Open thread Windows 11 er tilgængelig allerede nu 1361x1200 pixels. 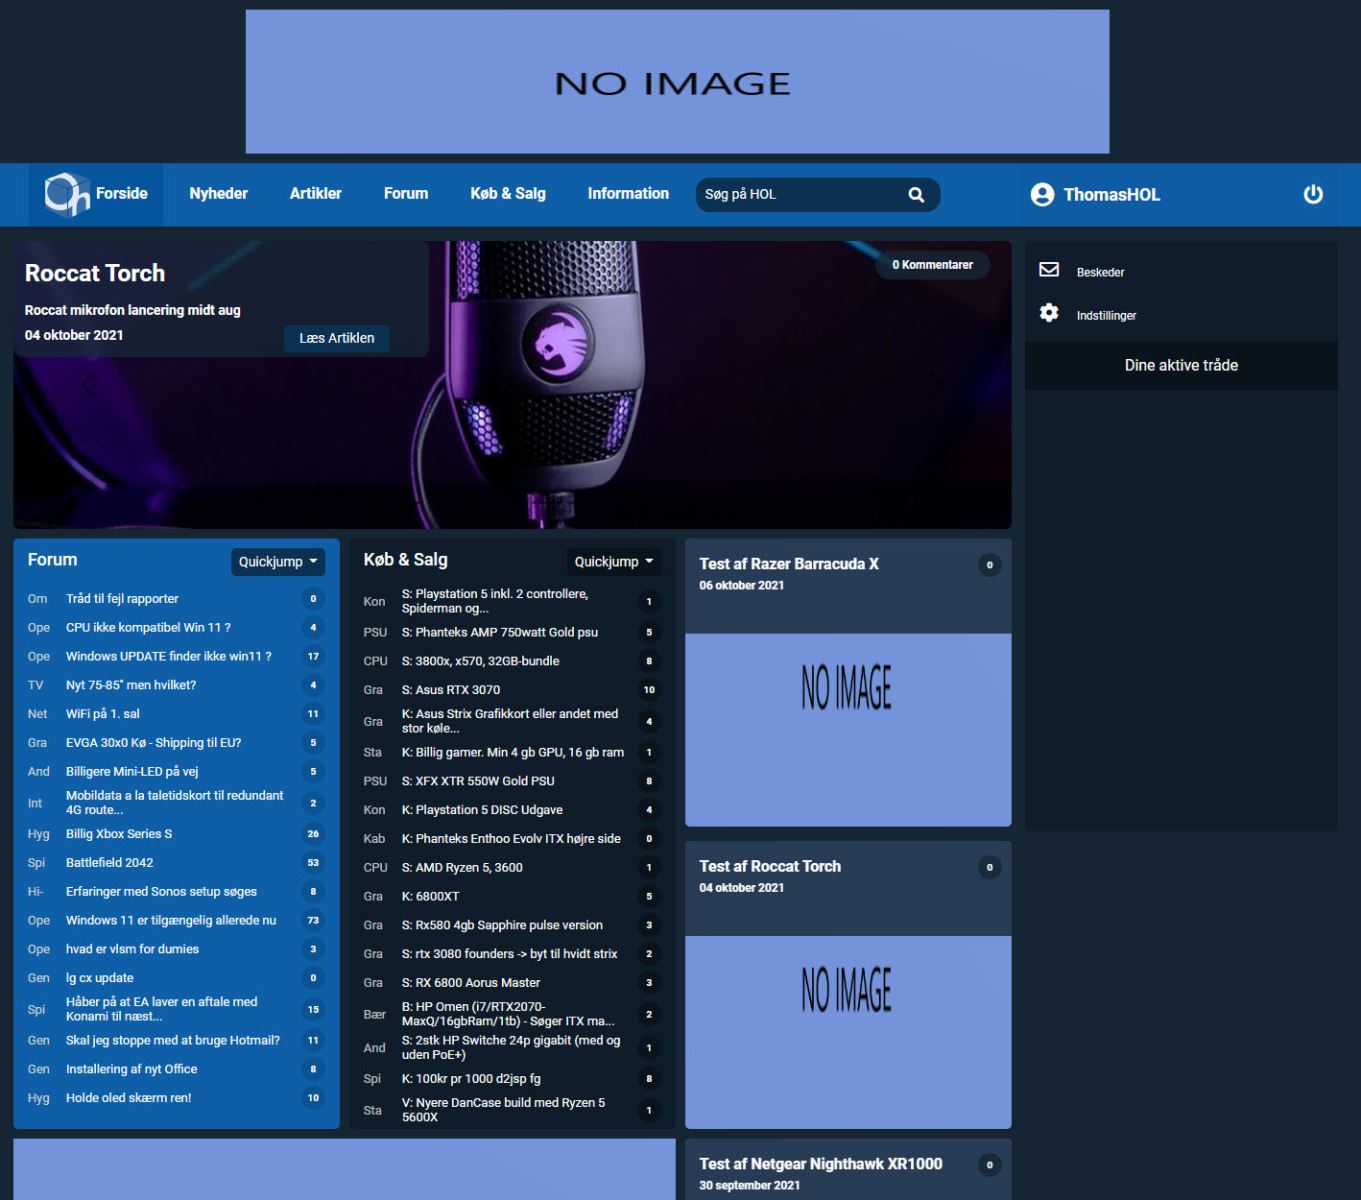(171, 921)
